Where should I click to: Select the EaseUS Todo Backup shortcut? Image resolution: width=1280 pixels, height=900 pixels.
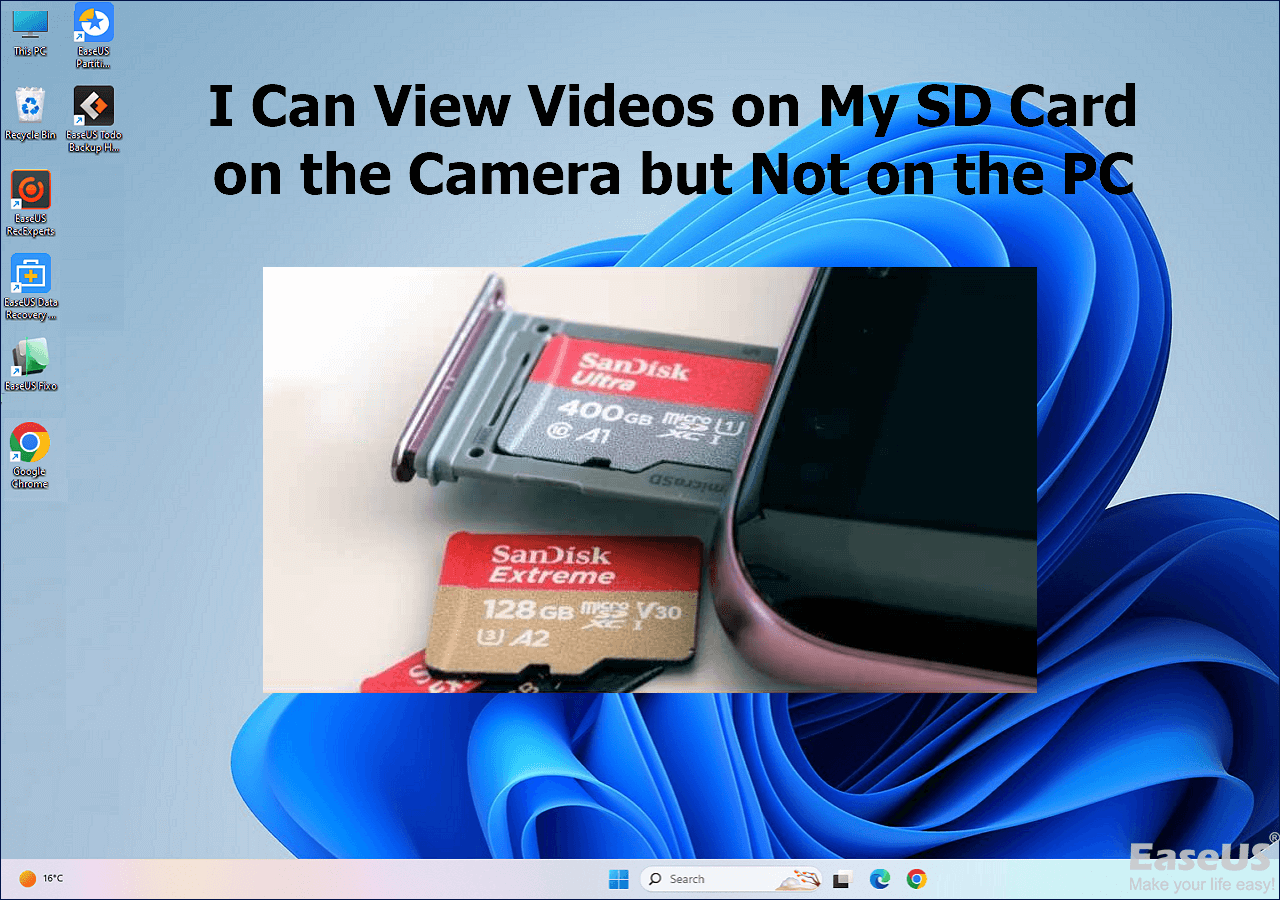93,119
